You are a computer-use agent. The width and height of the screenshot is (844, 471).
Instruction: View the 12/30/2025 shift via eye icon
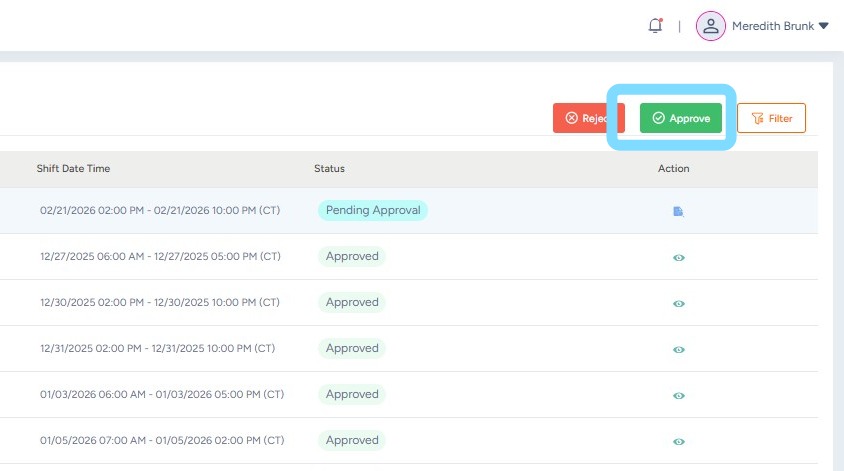pos(679,303)
